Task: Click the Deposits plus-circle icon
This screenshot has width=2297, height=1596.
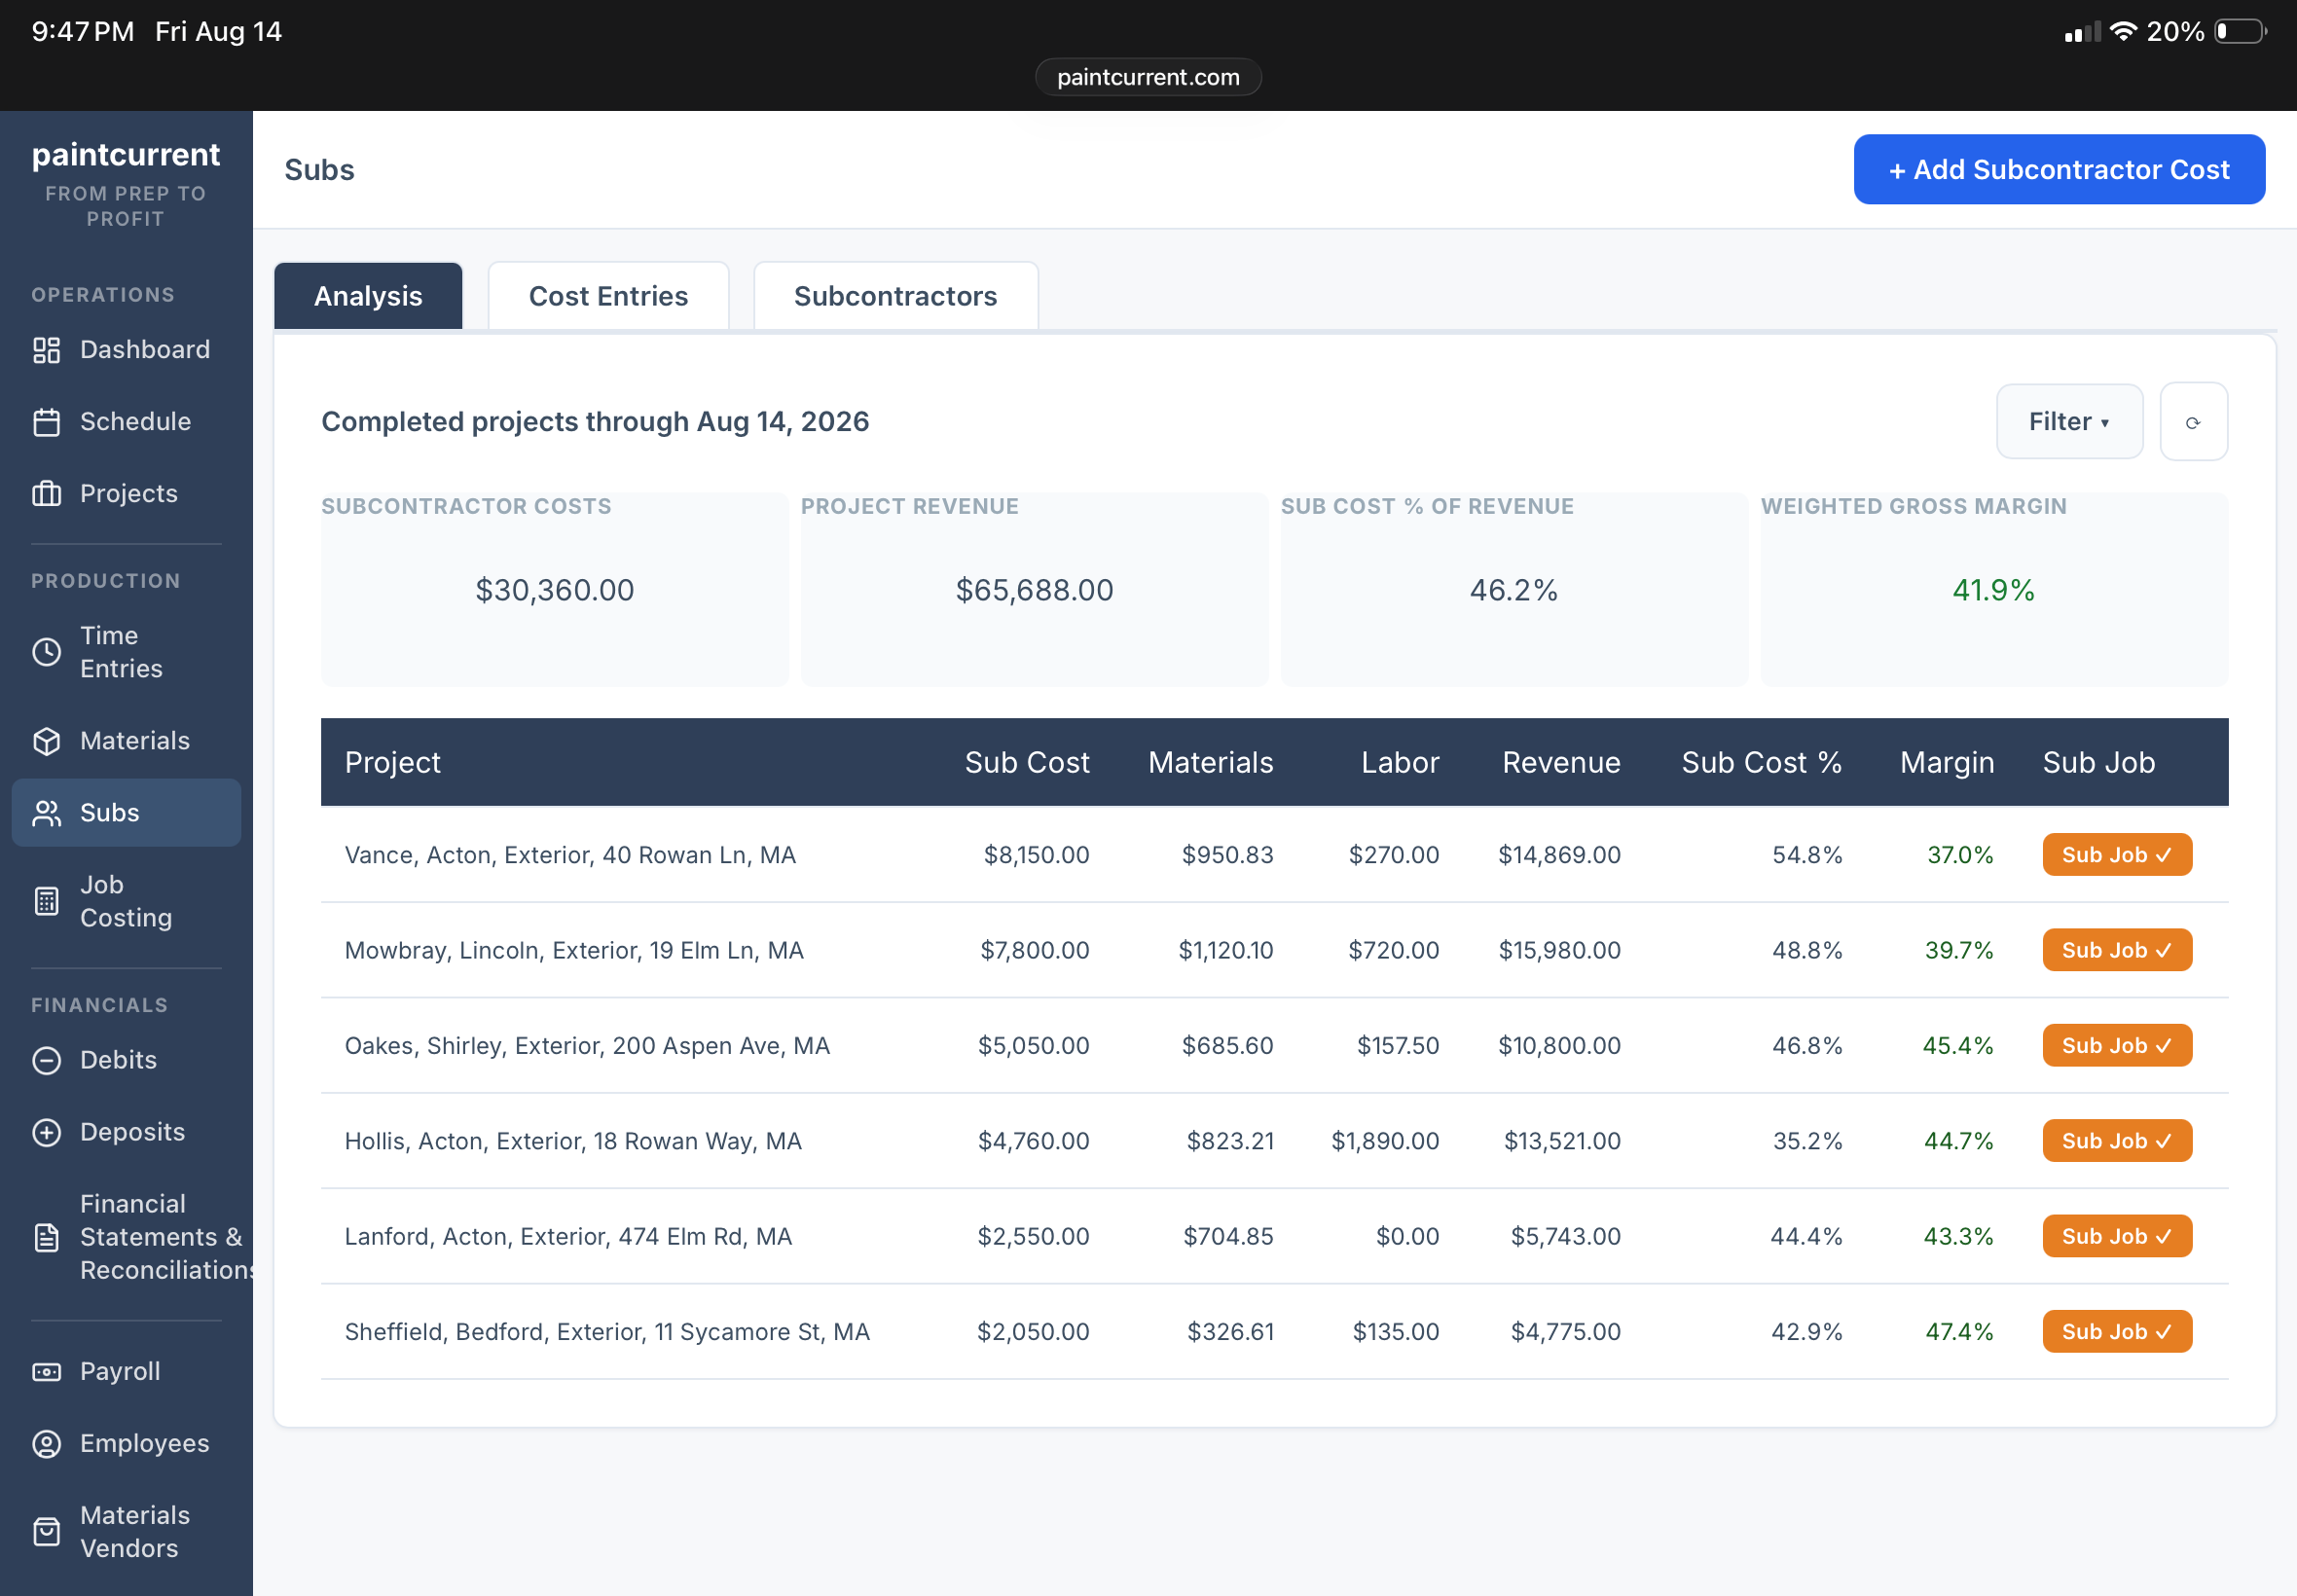Action: coord(46,1132)
